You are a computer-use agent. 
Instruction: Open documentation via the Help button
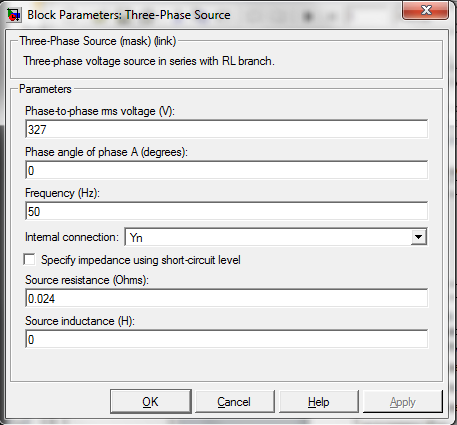coord(319,401)
